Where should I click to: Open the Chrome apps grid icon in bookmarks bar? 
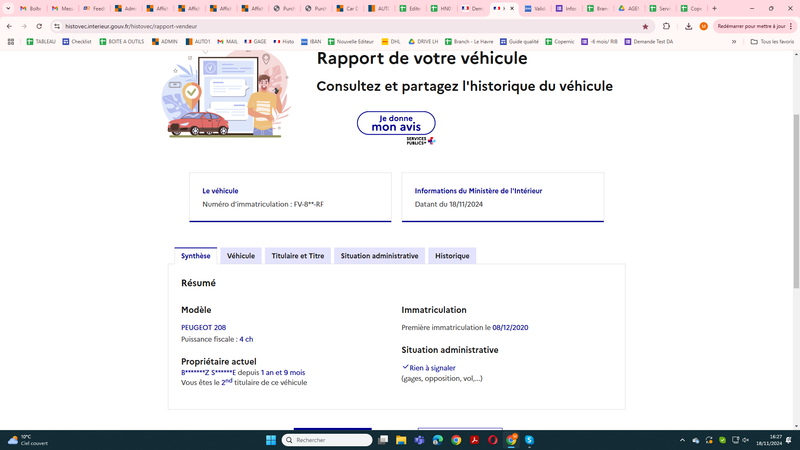[x=11, y=42]
